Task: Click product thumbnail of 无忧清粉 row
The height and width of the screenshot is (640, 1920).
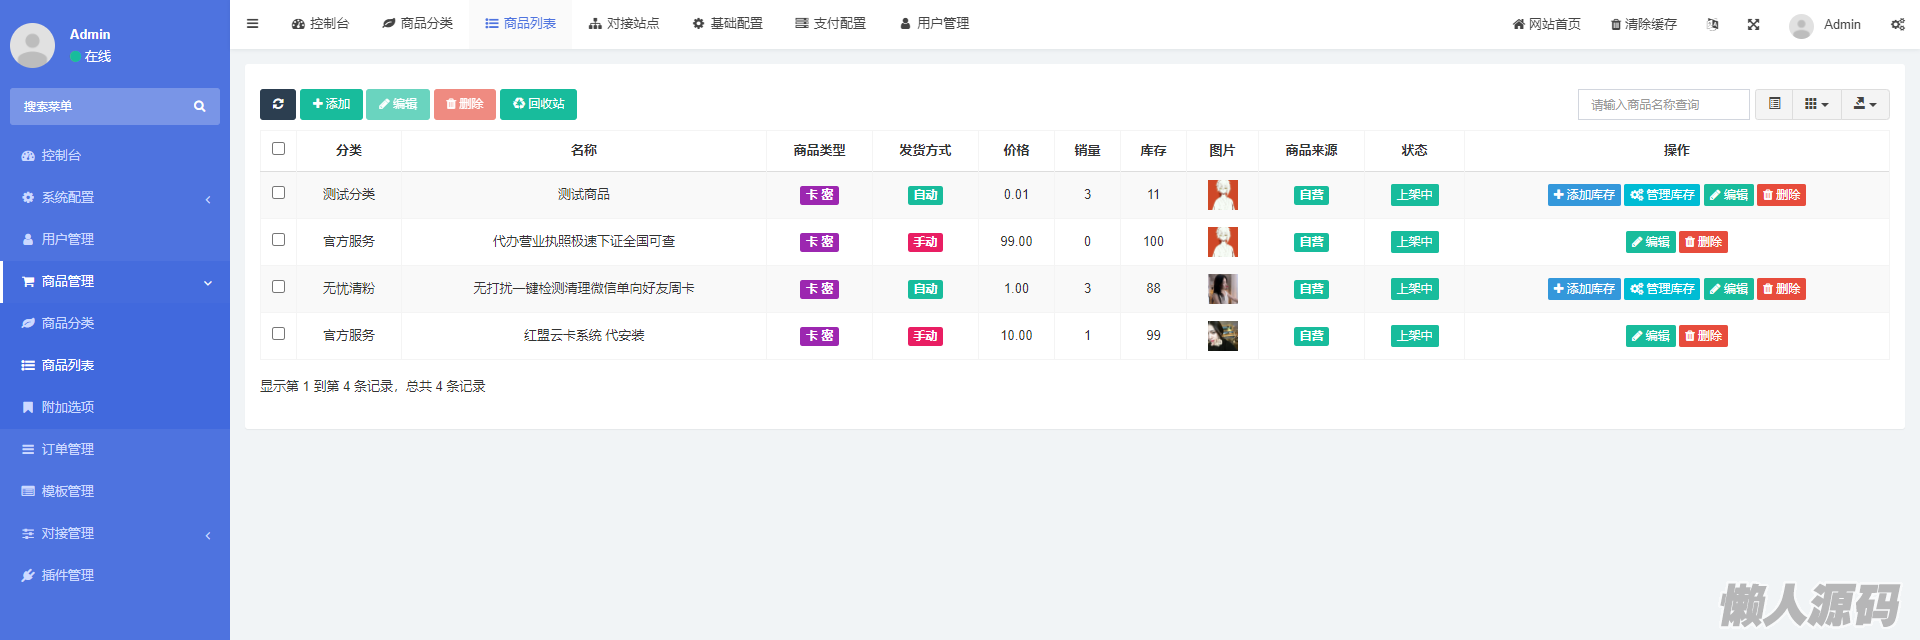Action: pyautogui.click(x=1222, y=289)
